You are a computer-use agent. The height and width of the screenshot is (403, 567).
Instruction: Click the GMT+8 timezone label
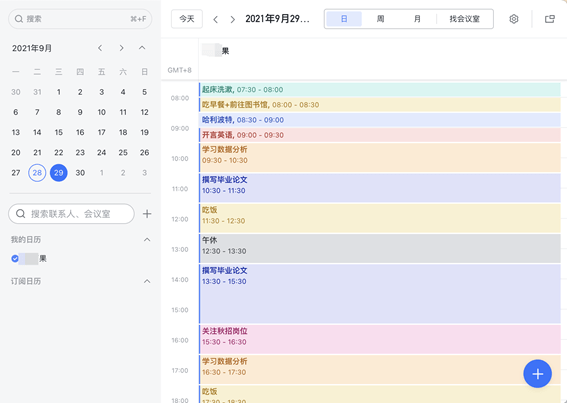click(x=179, y=70)
